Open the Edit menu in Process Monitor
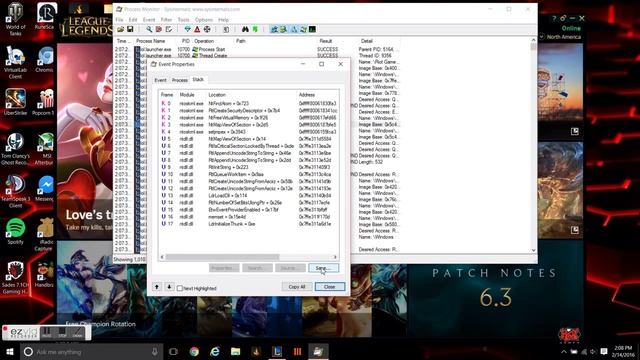Screen dimensions: 640x360 click(x=133, y=20)
